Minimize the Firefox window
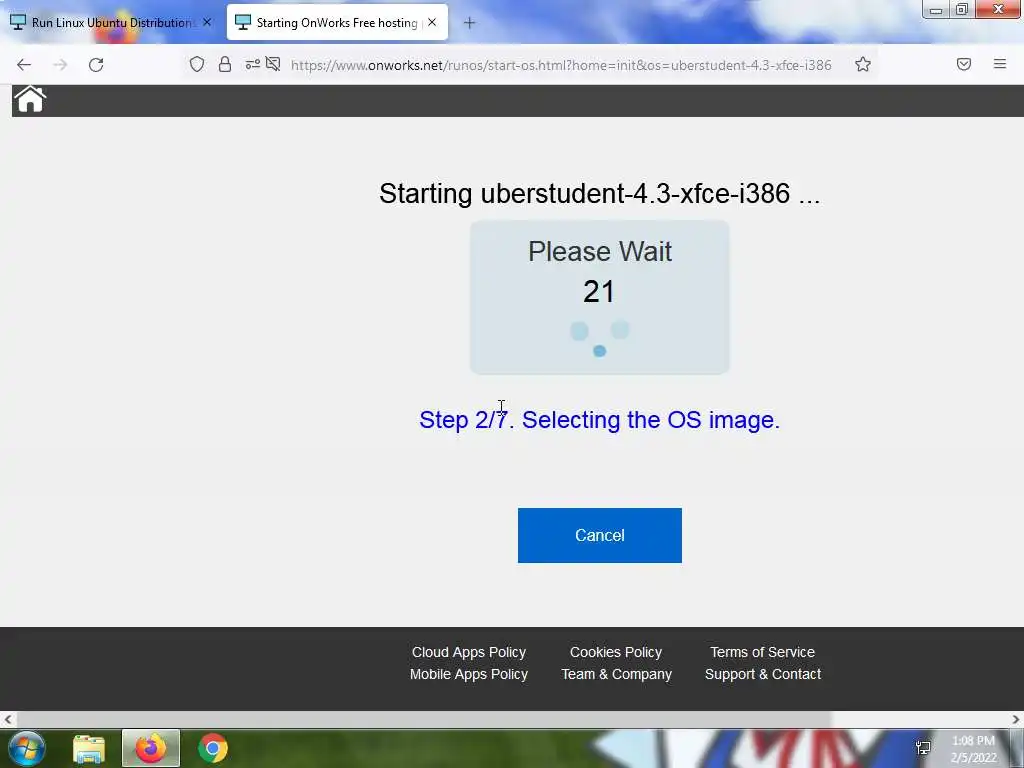 click(x=936, y=9)
